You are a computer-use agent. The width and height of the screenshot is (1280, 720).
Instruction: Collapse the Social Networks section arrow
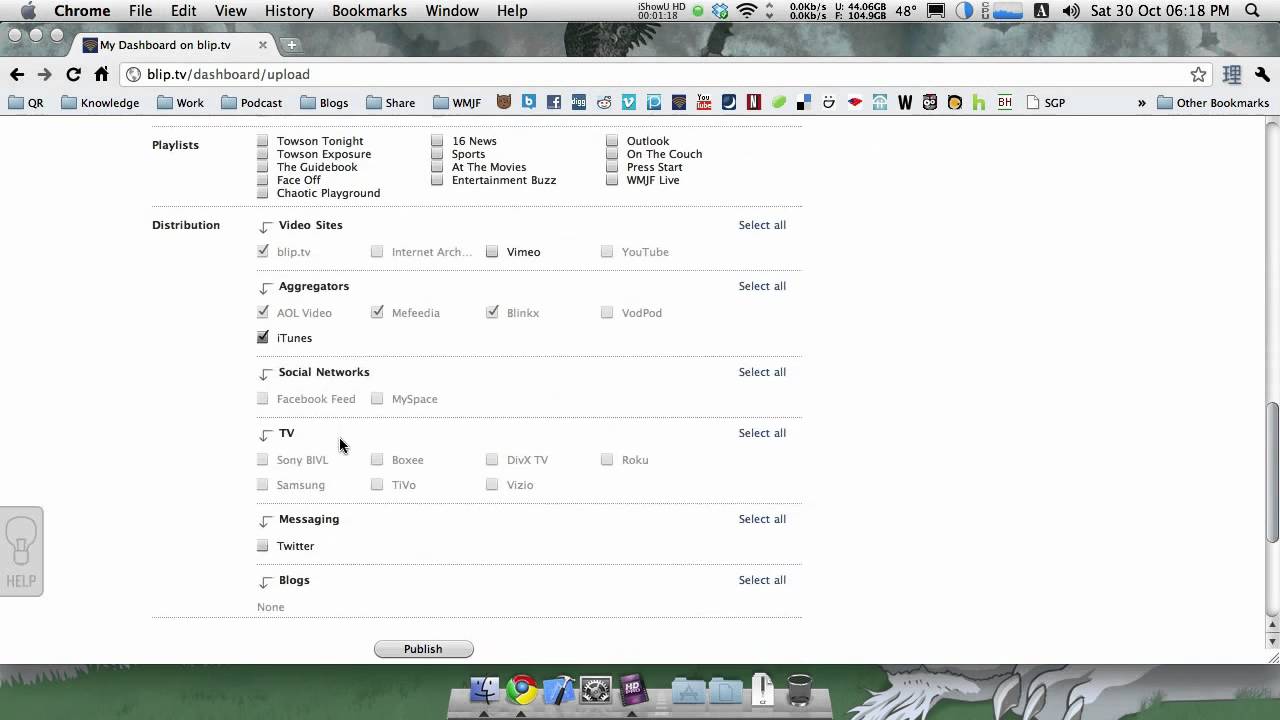[265, 374]
